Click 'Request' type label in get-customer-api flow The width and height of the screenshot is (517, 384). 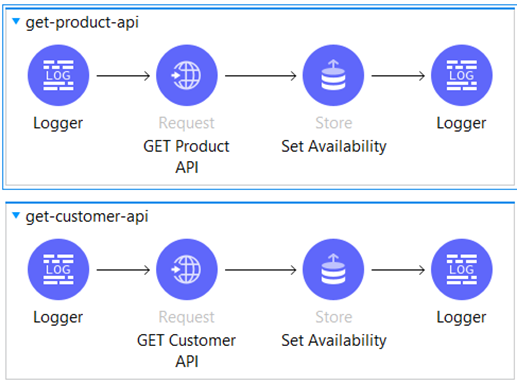[x=186, y=317]
